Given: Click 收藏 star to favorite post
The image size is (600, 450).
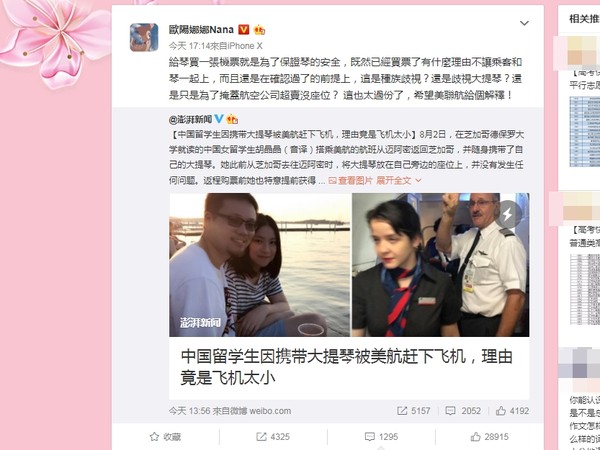Looking at the screenshot, I should (165, 437).
